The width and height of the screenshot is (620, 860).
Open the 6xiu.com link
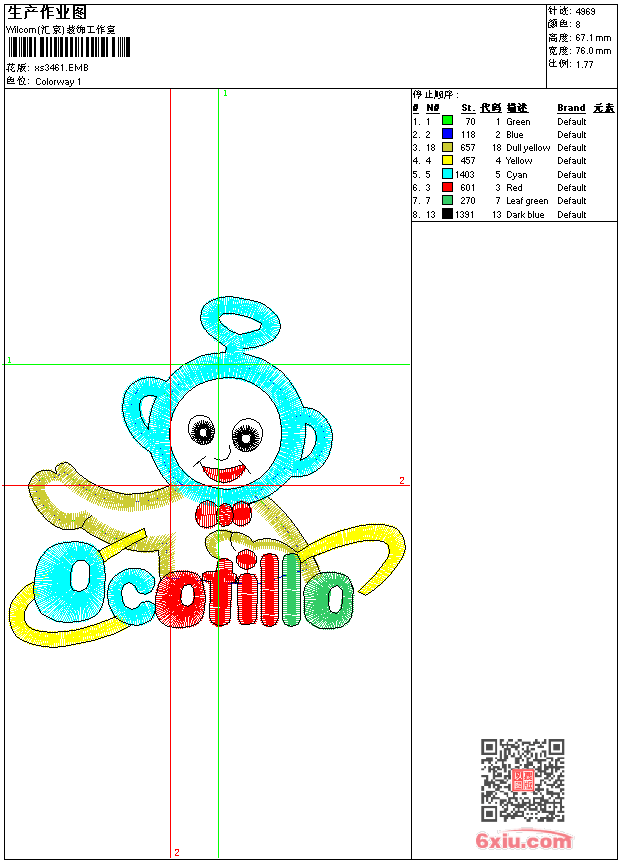(523, 840)
